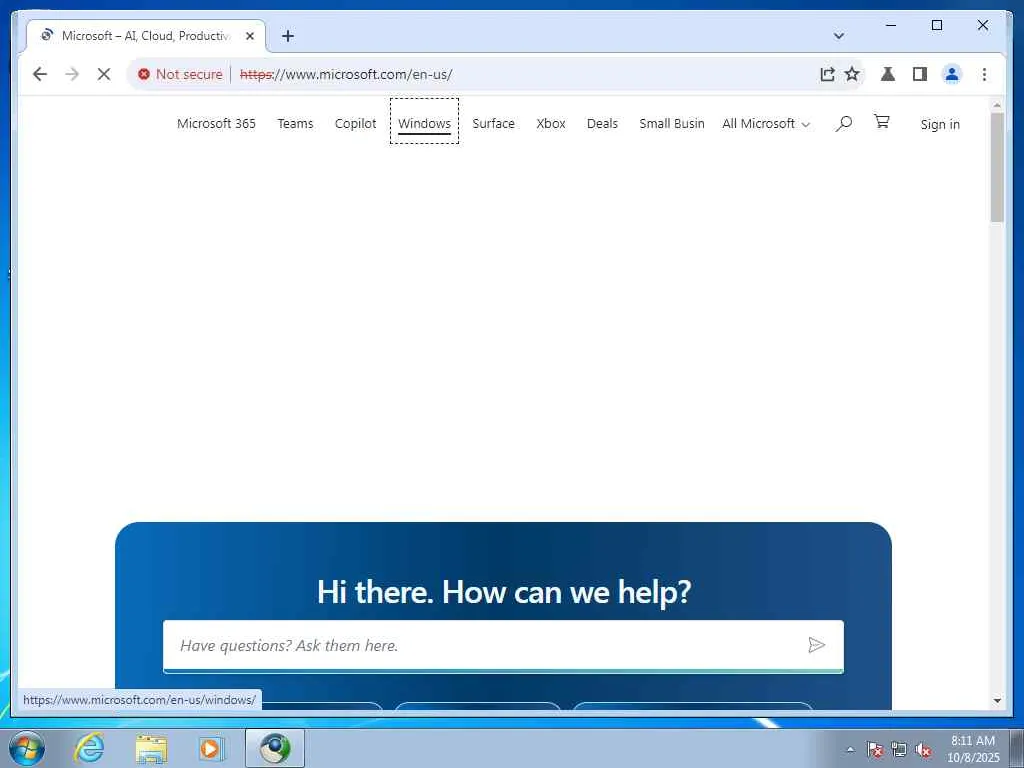Close the Microsoft tab
The width and height of the screenshot is (1024, 768).
(249, 36)
